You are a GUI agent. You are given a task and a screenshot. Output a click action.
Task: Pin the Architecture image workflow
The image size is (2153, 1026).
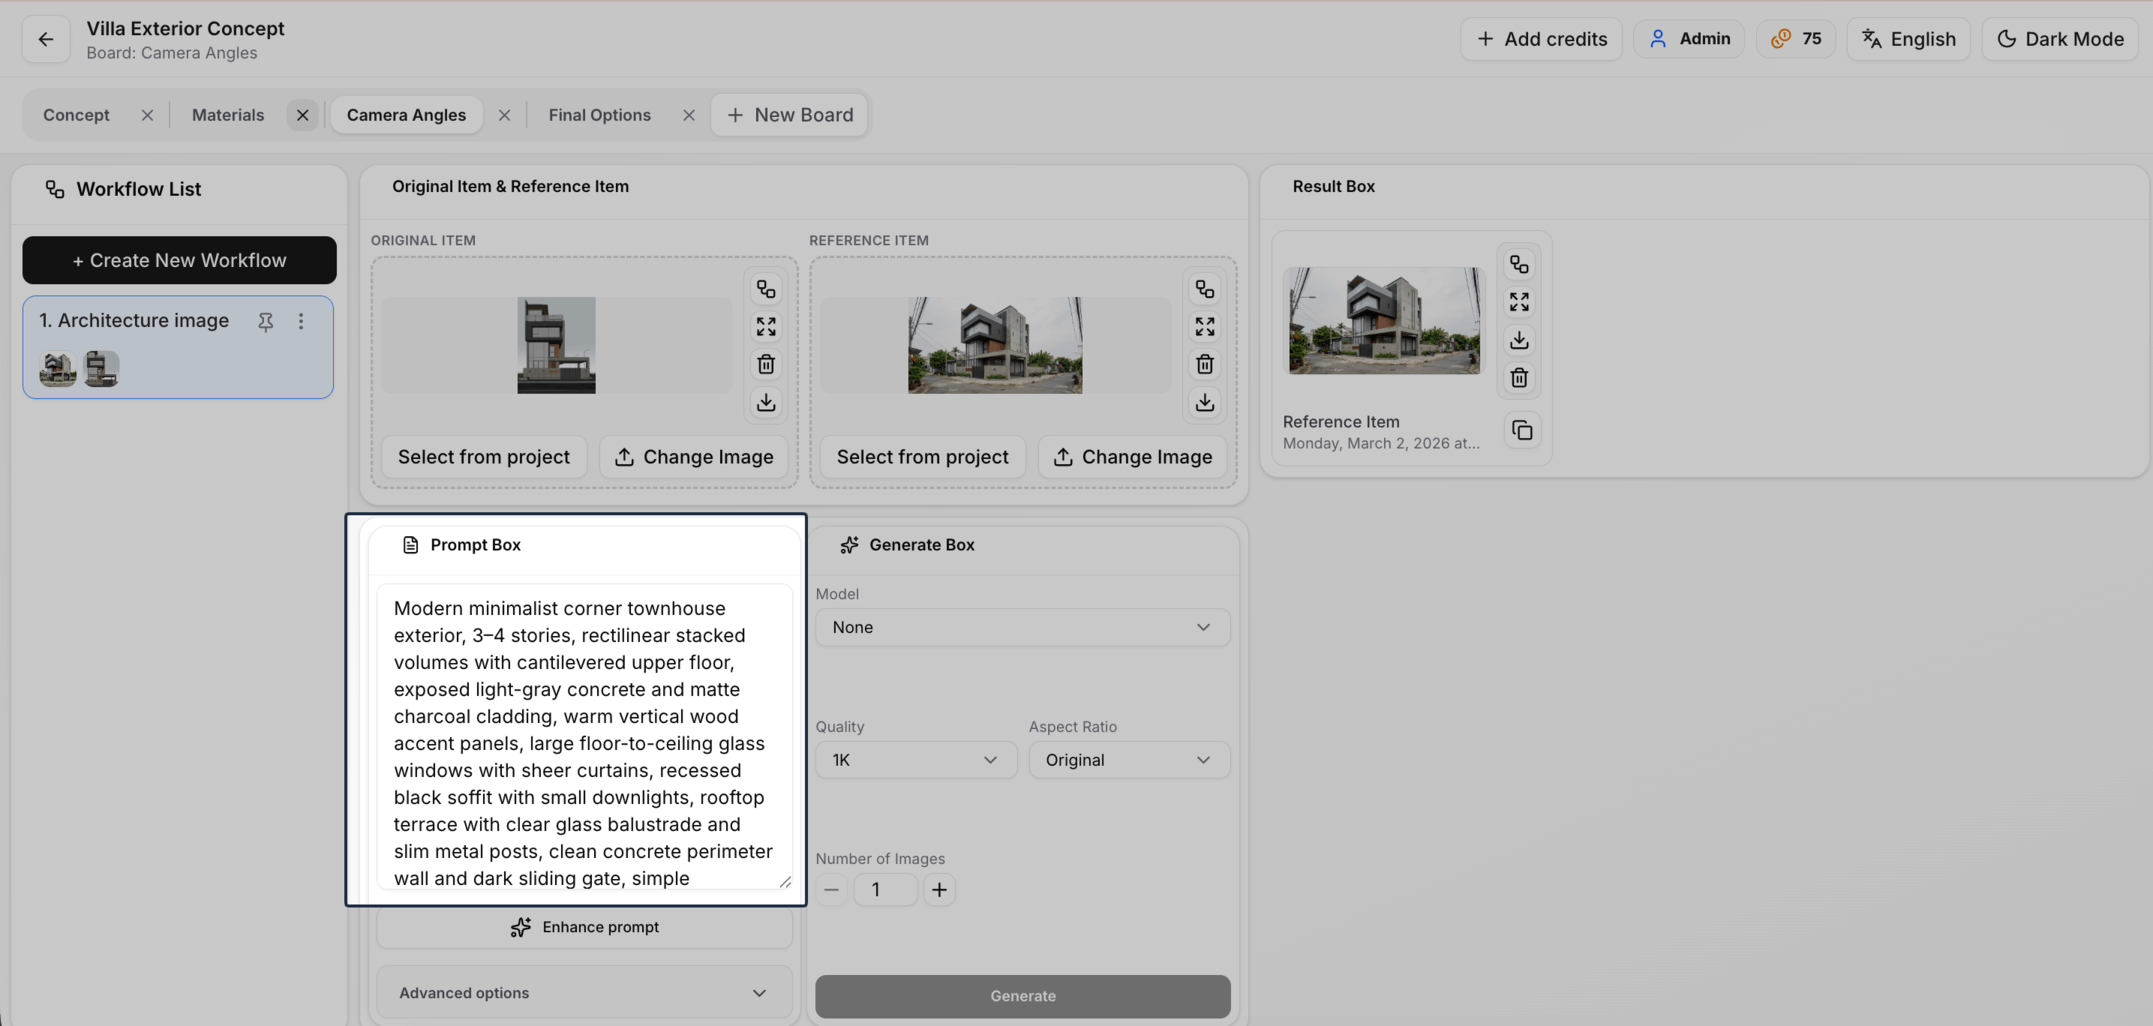(x=265, y=321)
